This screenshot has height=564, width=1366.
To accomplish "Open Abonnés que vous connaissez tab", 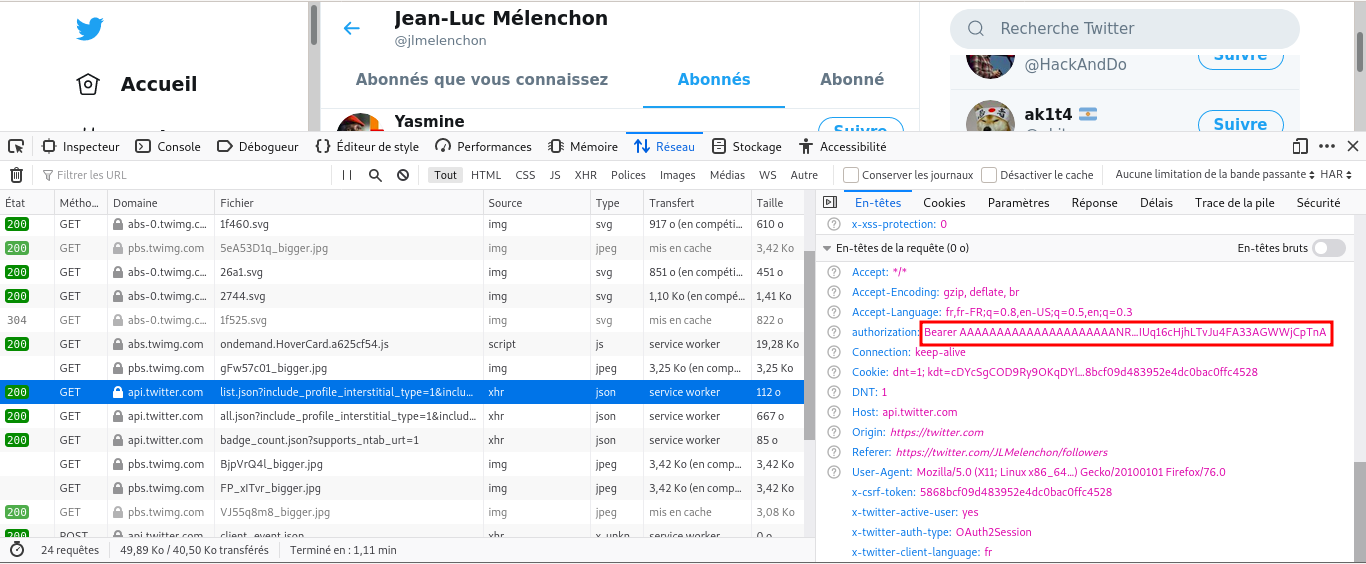I will coord(482,79).
